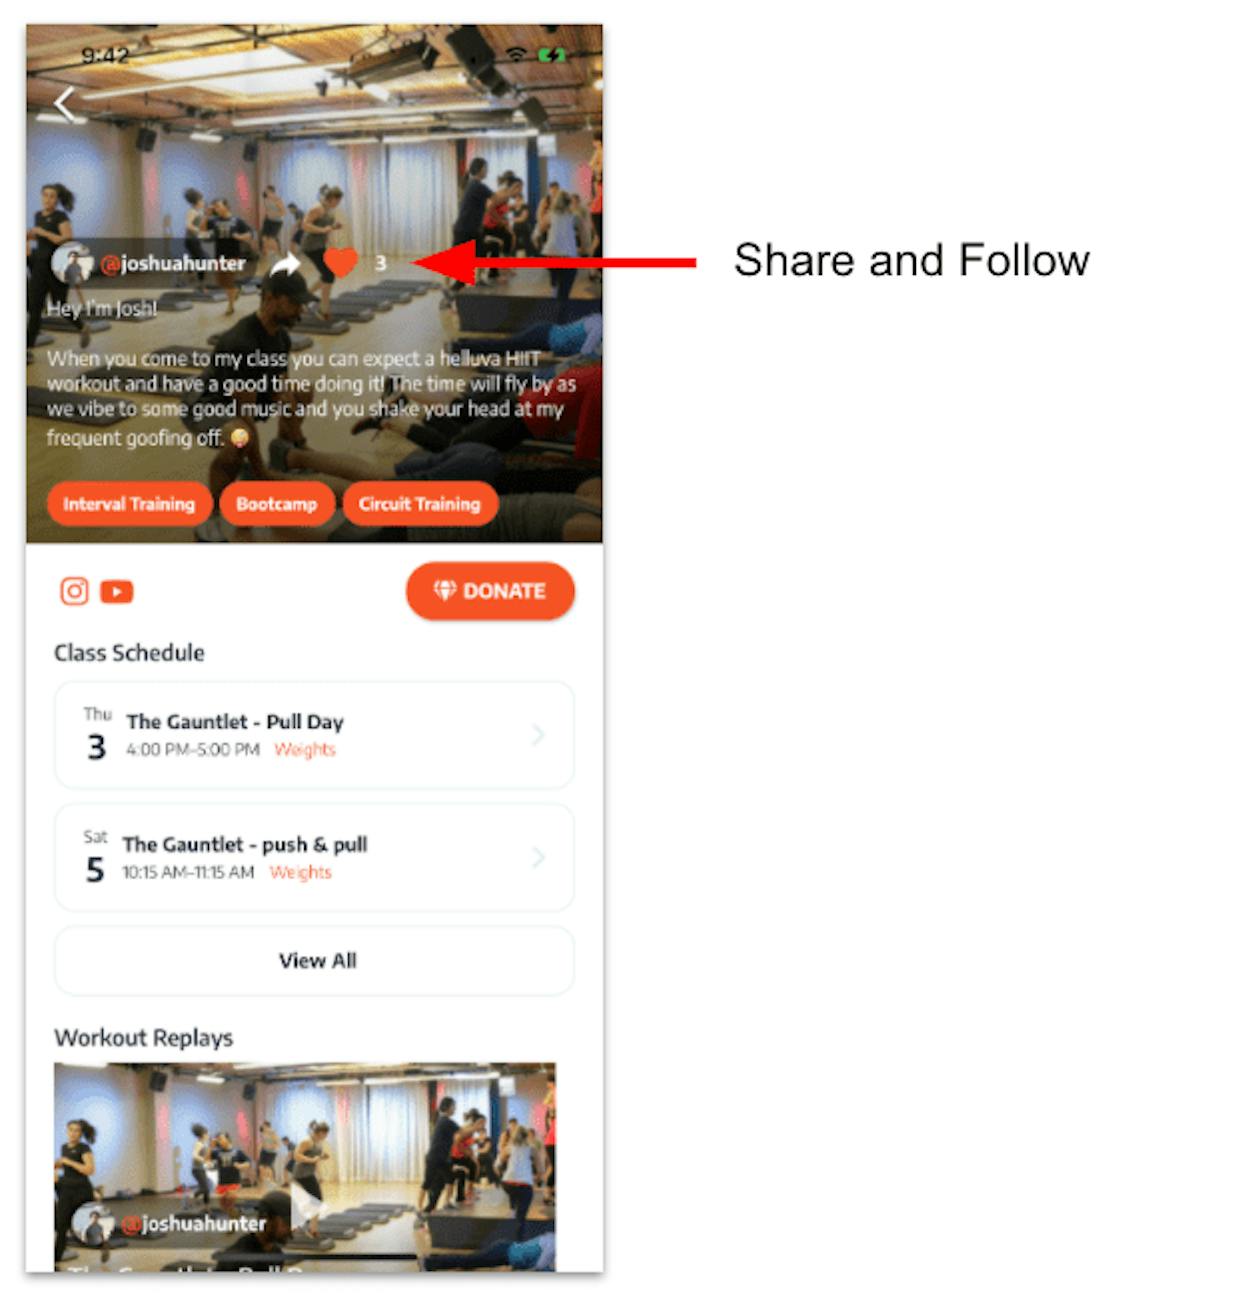Open the Instagram profile icon
This screenshot has height=1300, width=1240.
pyautogui.click(x=74, y=591)
